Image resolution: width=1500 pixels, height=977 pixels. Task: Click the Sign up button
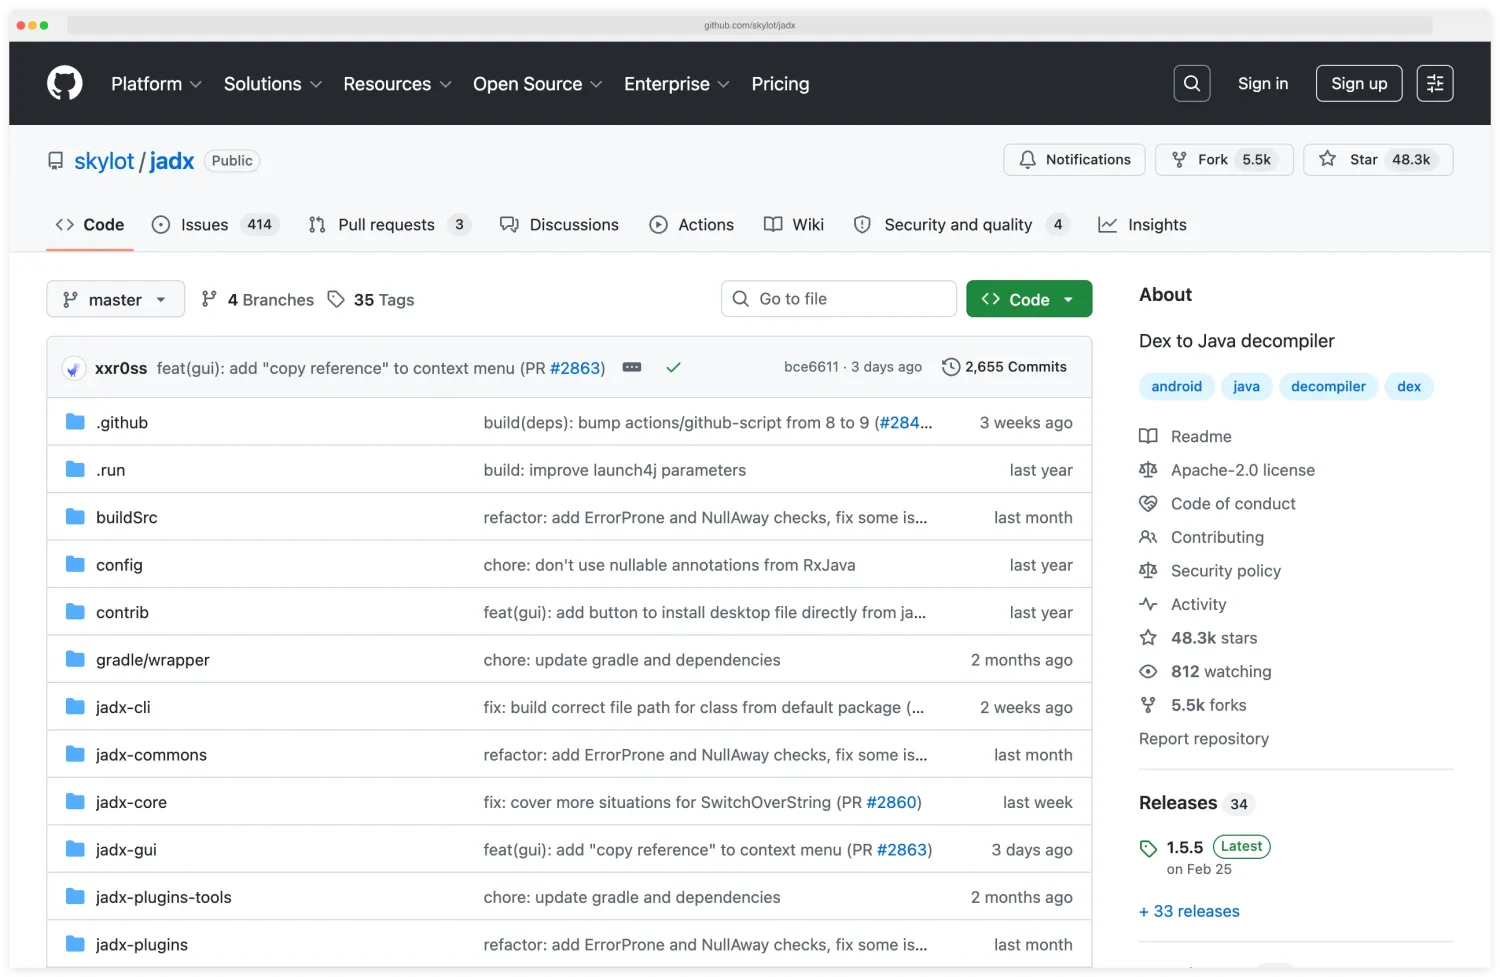tap(1359, 84)
